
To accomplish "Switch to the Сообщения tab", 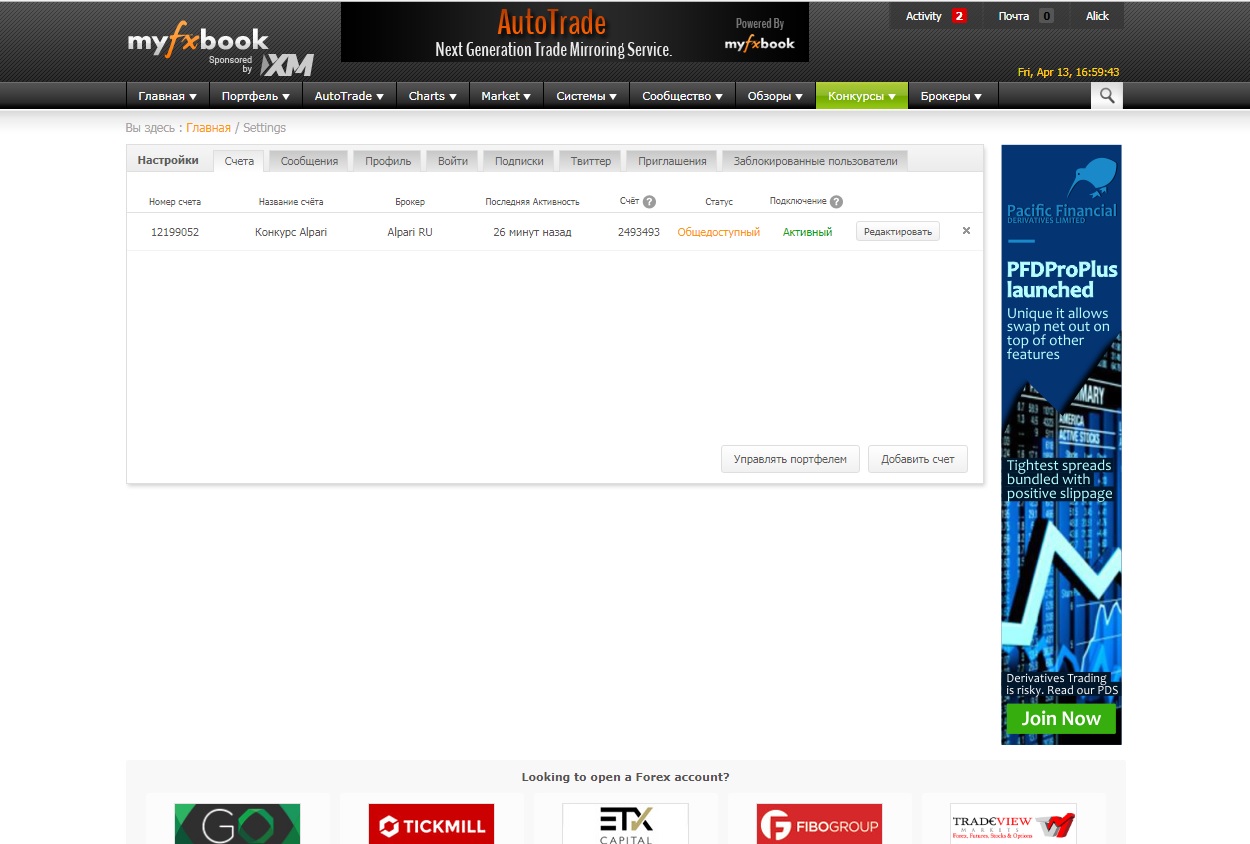I will (309, 161).
